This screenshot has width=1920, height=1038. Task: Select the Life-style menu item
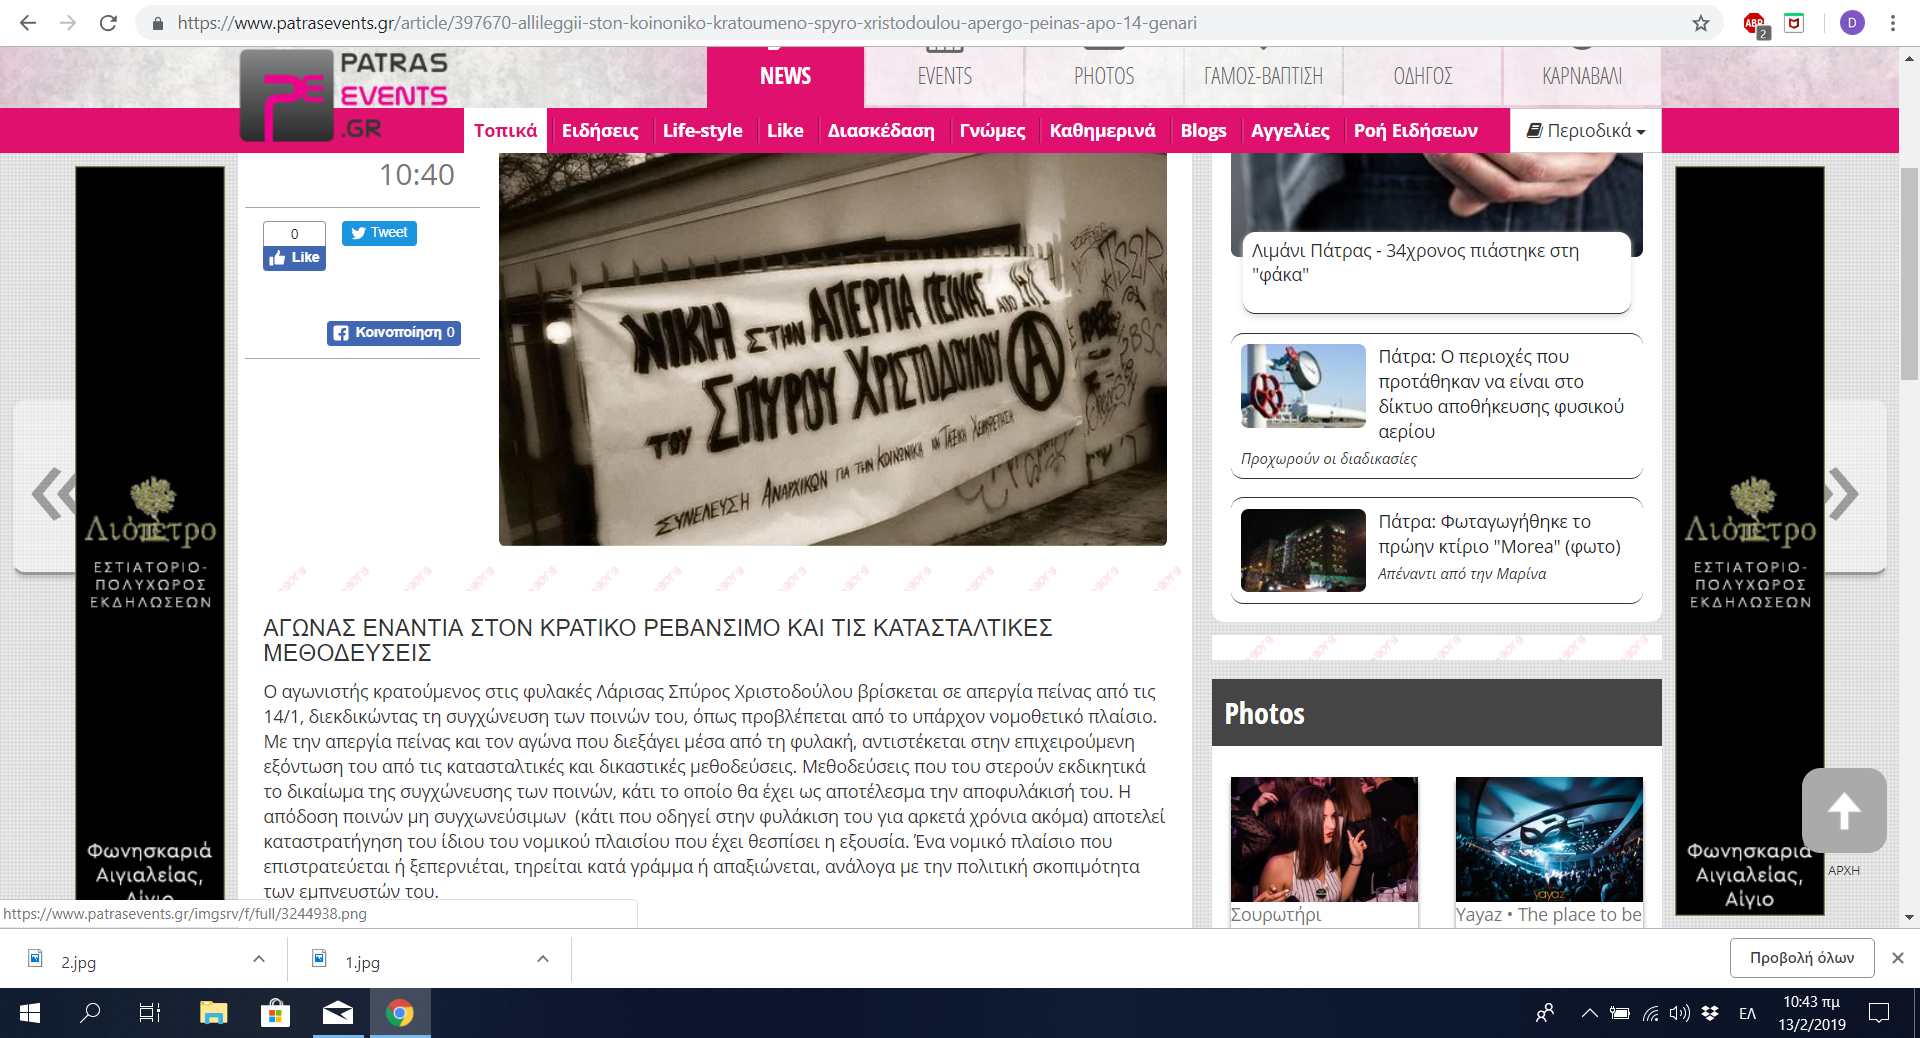click(x=702, y=131)
